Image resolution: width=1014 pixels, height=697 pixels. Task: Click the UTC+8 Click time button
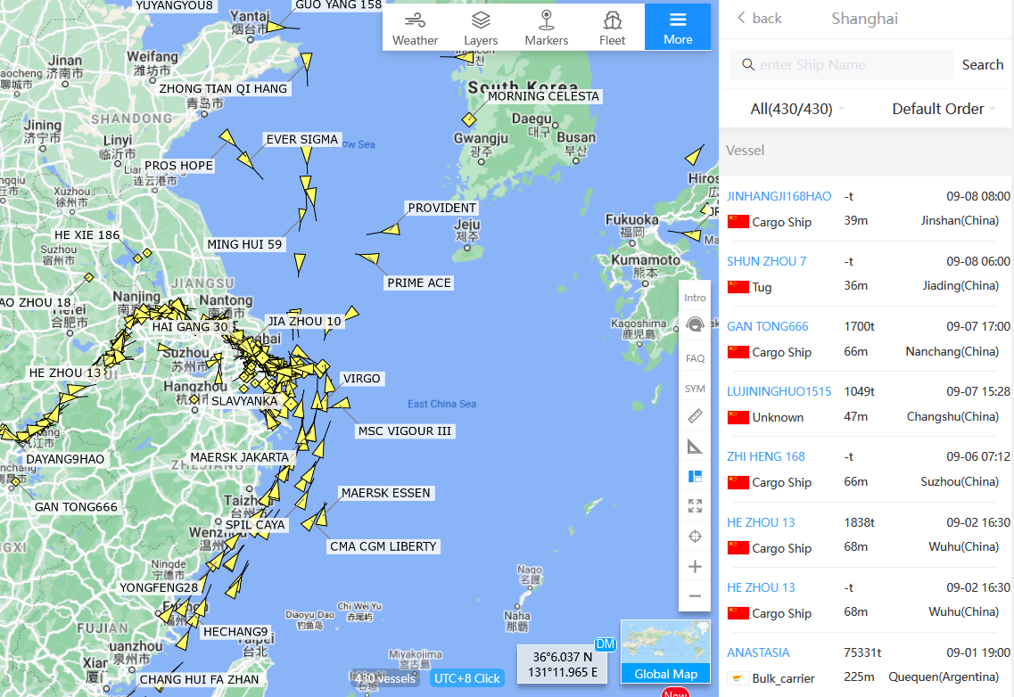pos(466,678)
